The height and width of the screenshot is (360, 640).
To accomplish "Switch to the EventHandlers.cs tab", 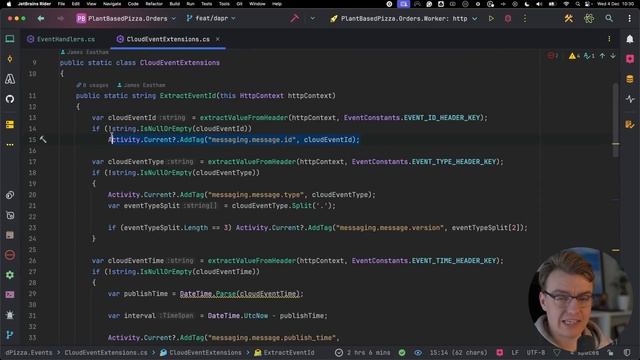I will coord(61,39).
